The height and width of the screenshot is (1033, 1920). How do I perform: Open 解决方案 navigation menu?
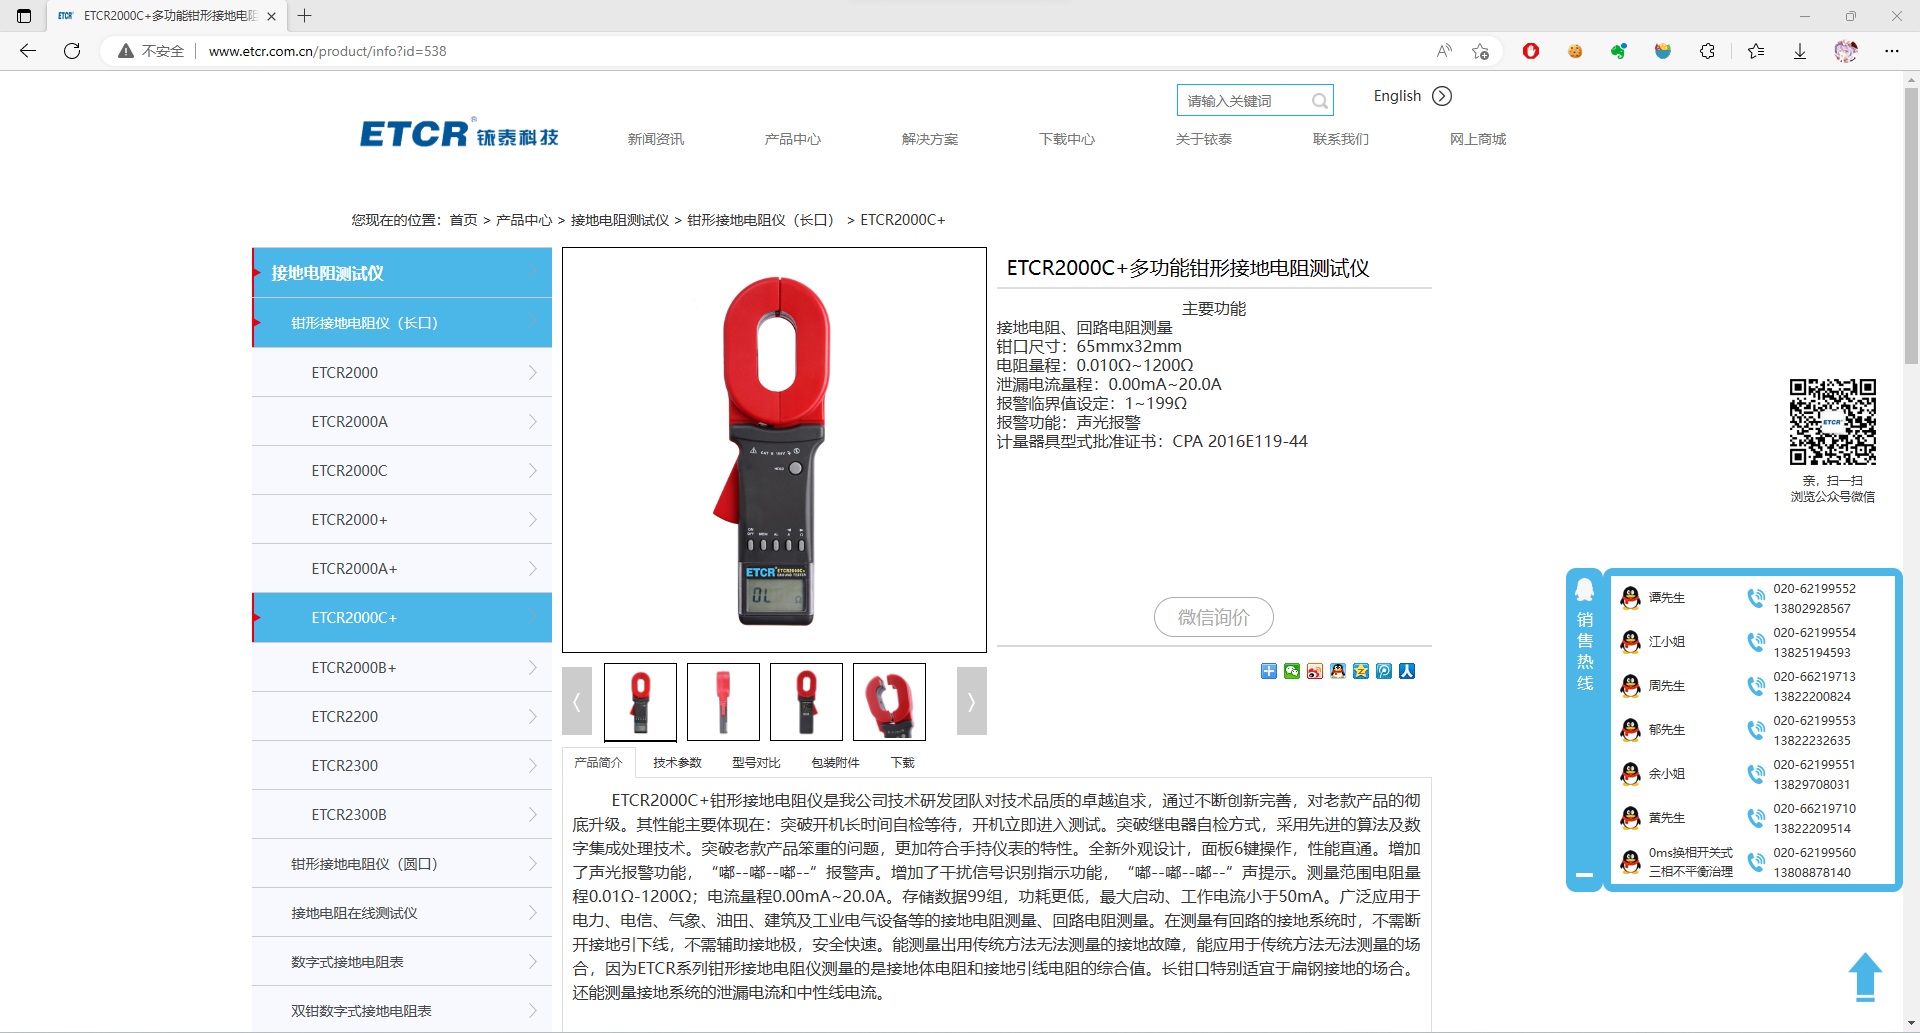coord(930,139)
